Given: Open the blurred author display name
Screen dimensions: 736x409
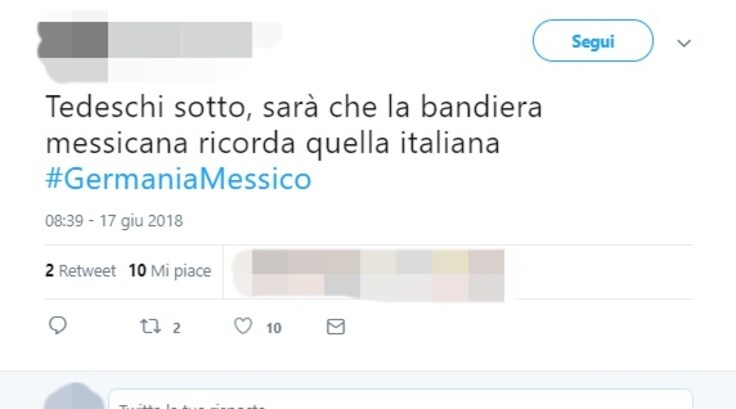Looking at the screenshot, I should [x=181, y=40].
